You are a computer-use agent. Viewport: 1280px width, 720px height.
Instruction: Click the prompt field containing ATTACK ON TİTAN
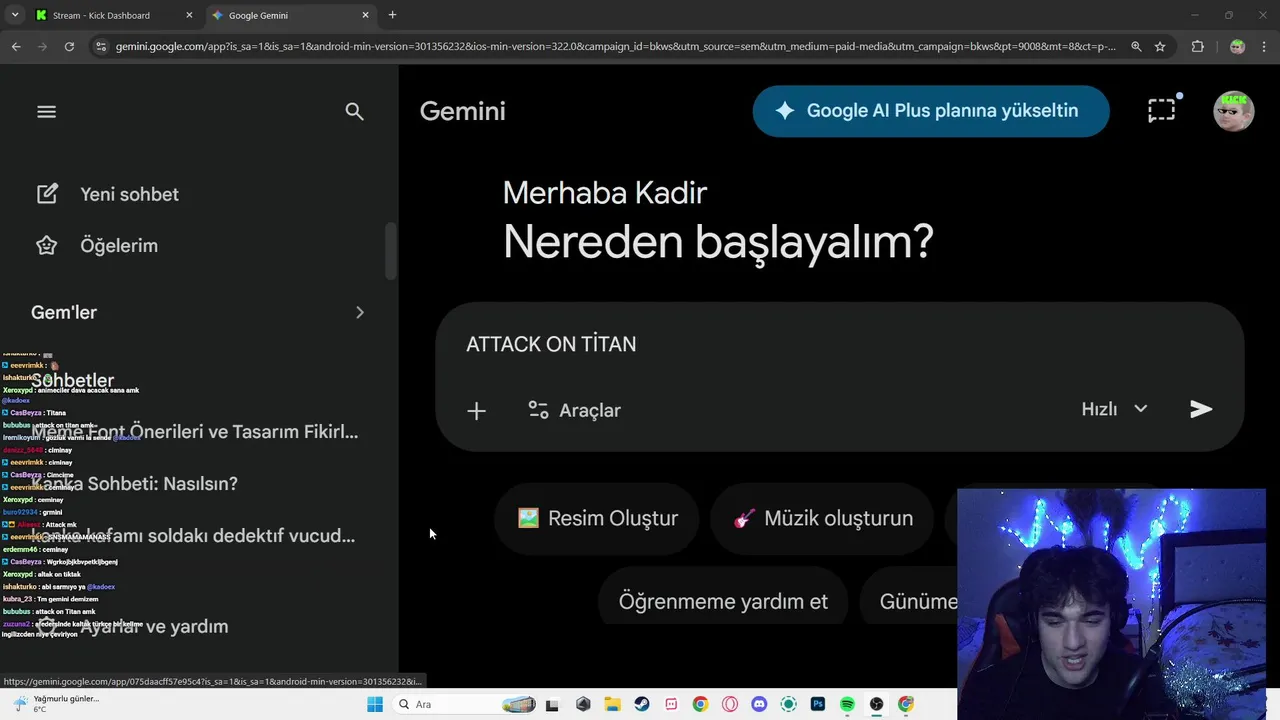click(x=839, y=344)
